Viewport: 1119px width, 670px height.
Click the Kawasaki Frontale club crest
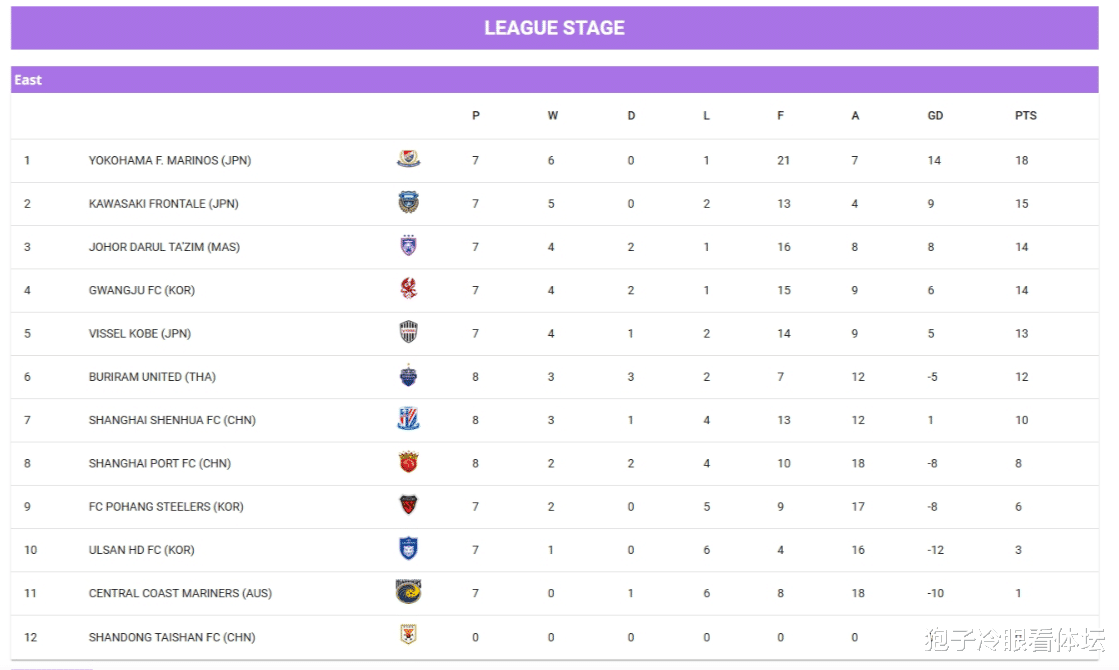click(408, 203)
